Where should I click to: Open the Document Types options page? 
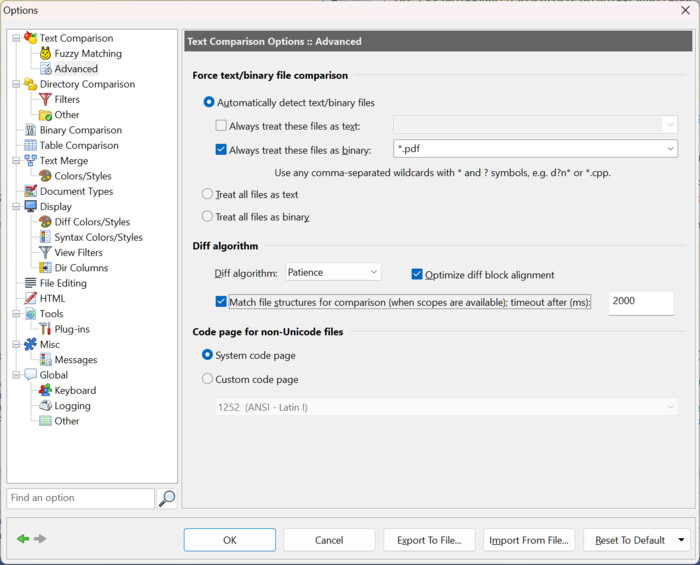76,191
